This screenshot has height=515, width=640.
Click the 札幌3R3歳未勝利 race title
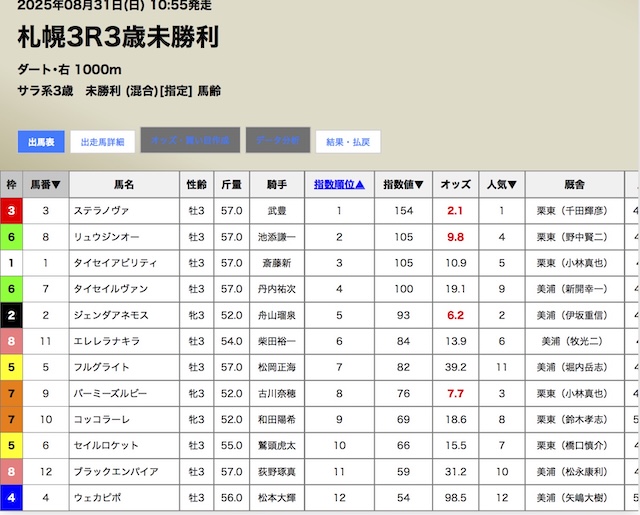coord(118,37)
